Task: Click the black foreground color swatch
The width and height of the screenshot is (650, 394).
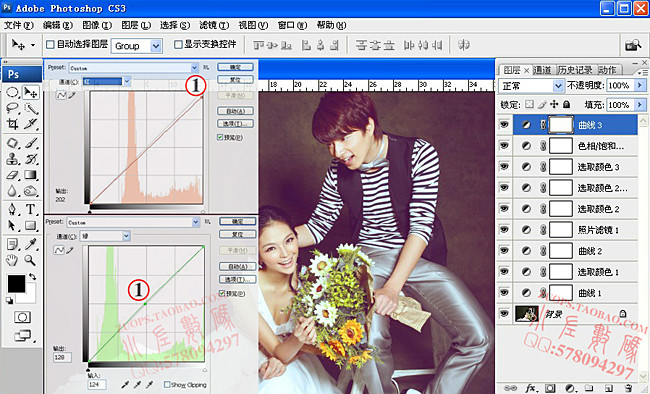Action: click(x=16, y=284)
